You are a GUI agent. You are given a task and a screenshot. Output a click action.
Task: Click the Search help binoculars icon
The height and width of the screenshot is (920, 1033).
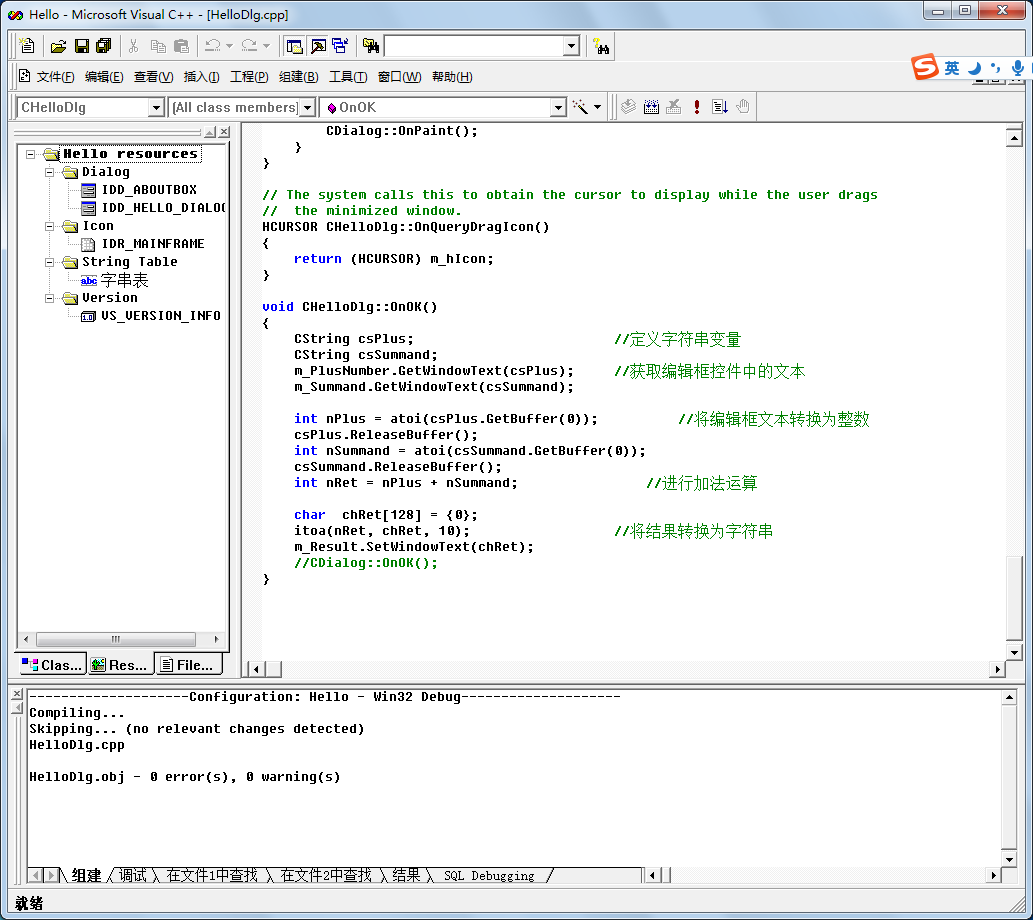point(601,46)
